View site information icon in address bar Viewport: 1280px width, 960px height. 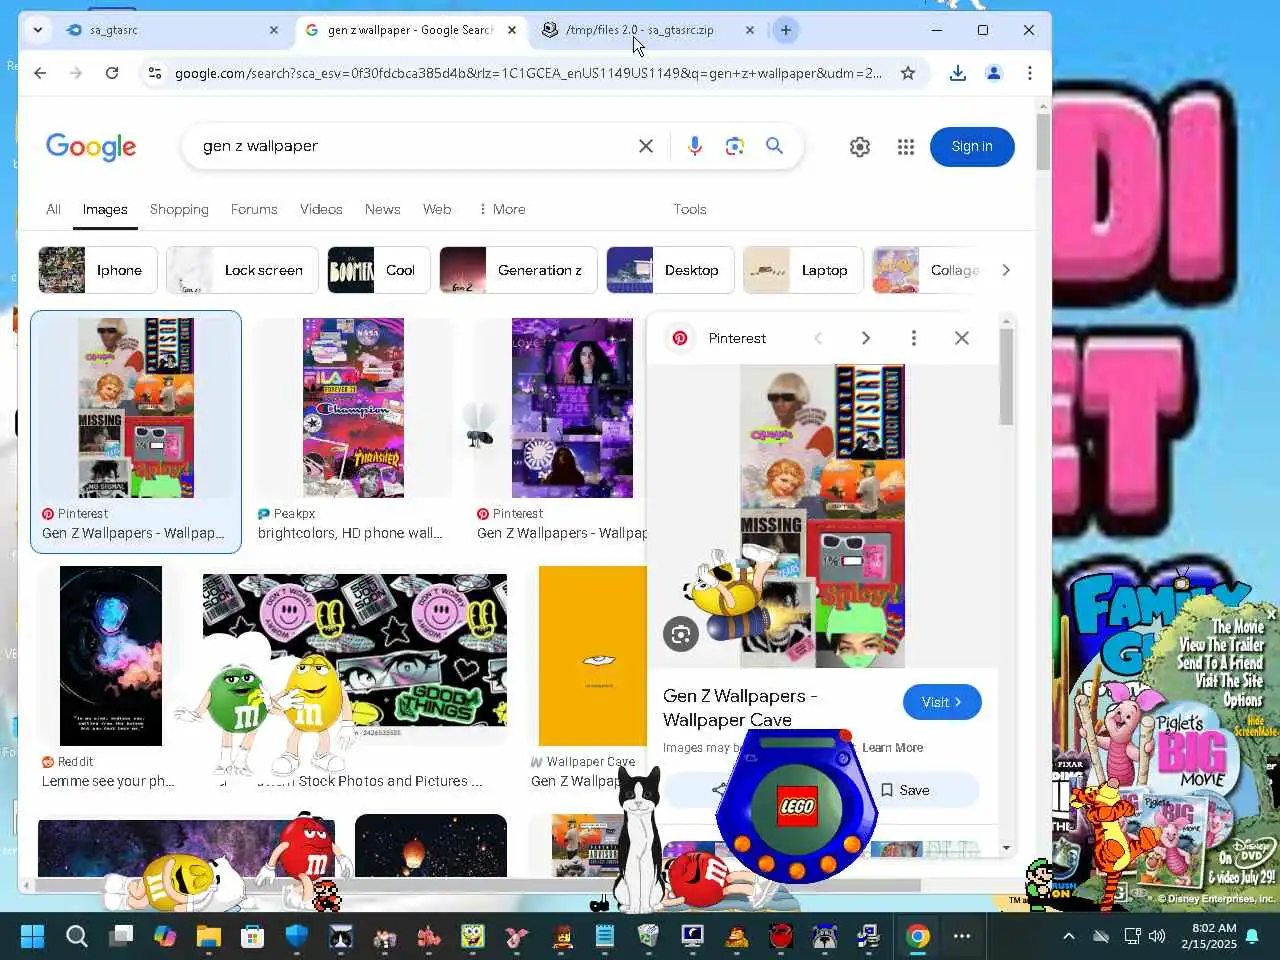click(x=154, y=73)
